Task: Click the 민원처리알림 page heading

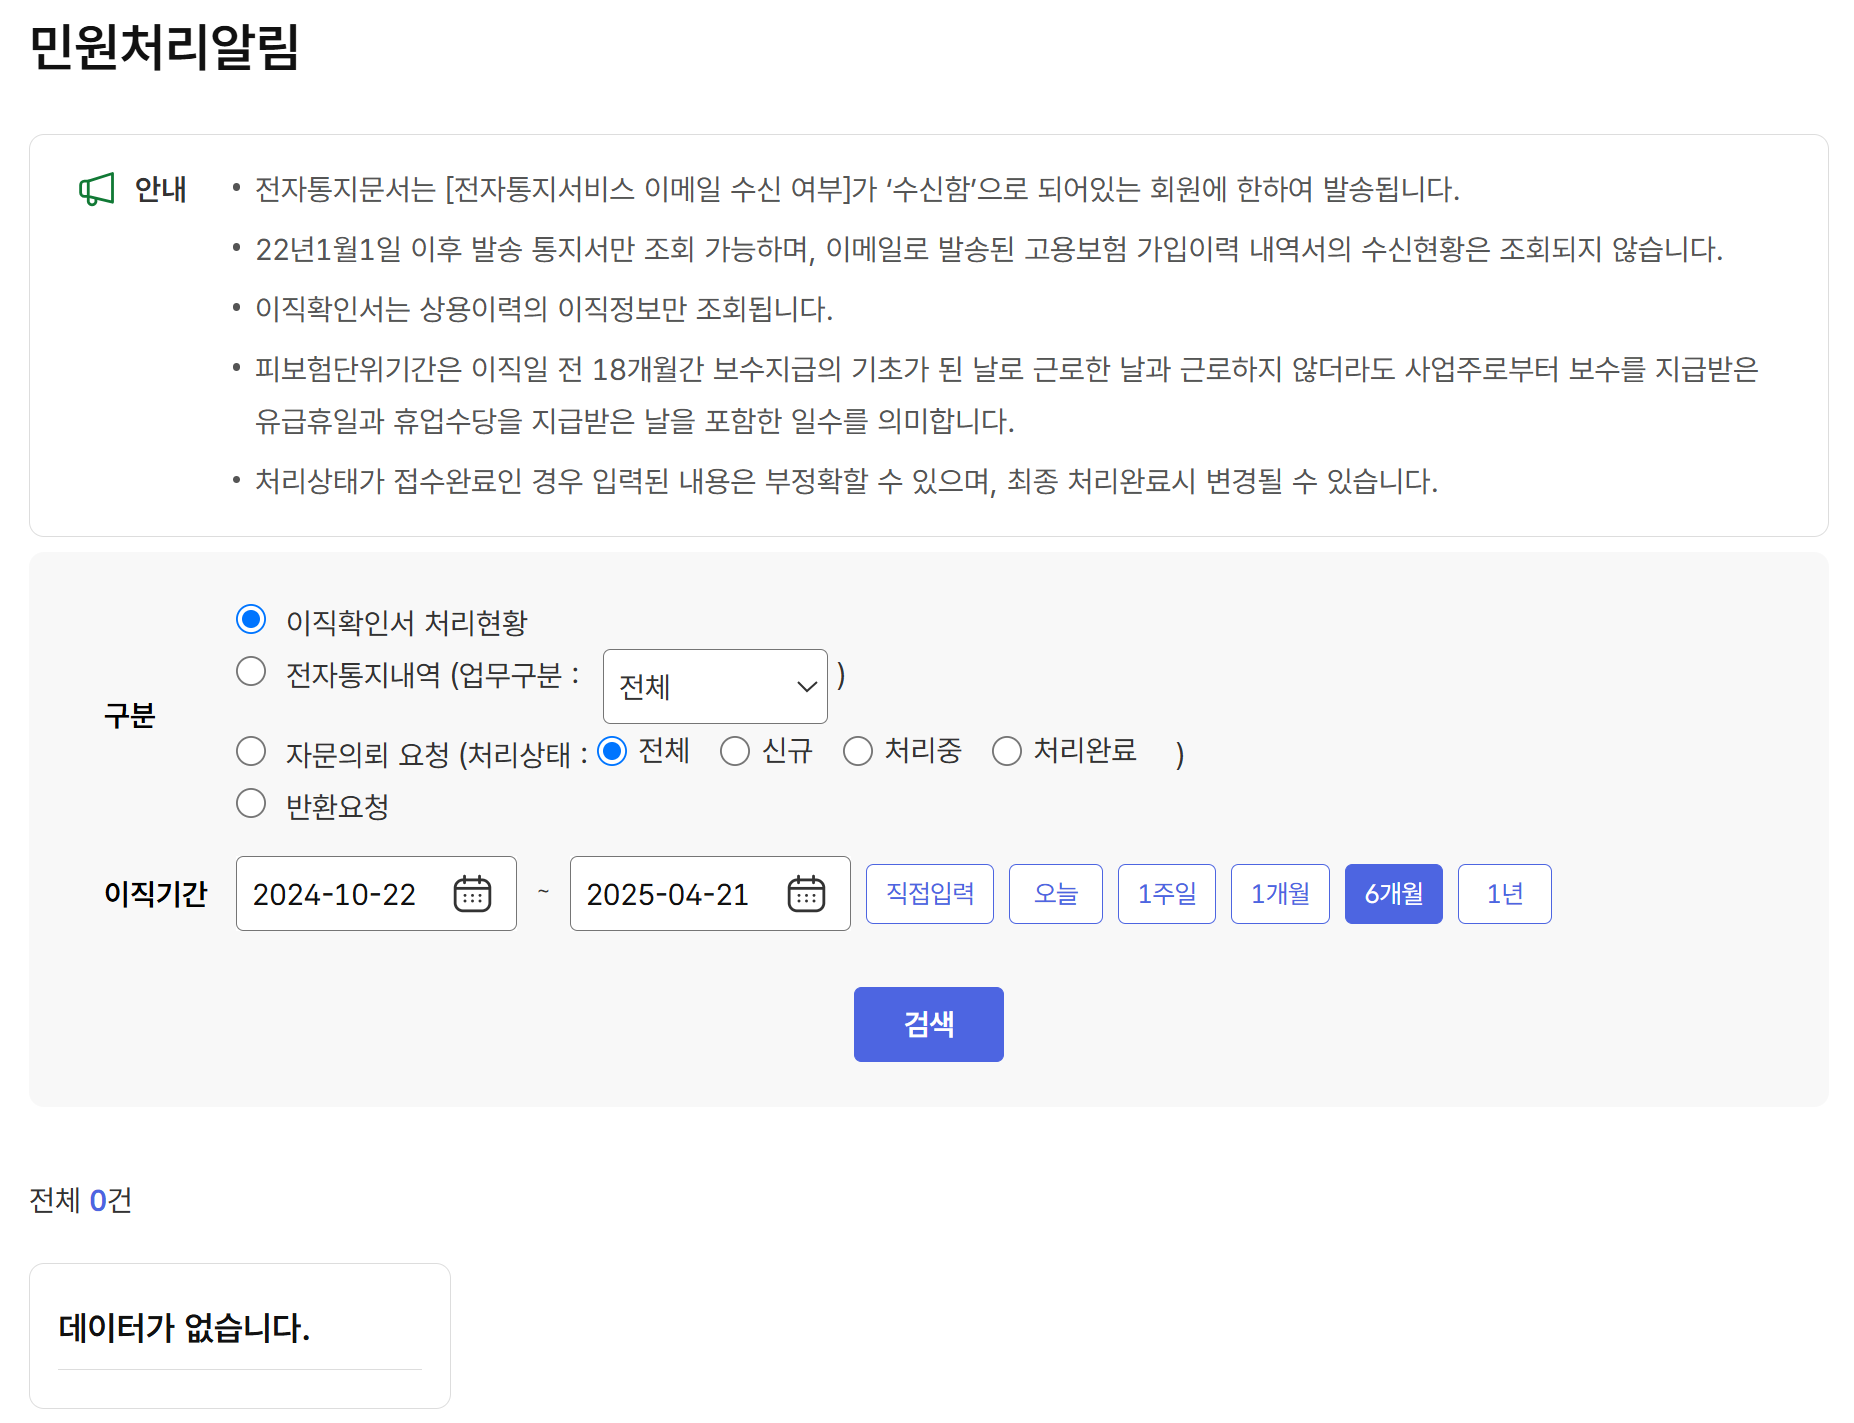Action: tap(165, 47)
